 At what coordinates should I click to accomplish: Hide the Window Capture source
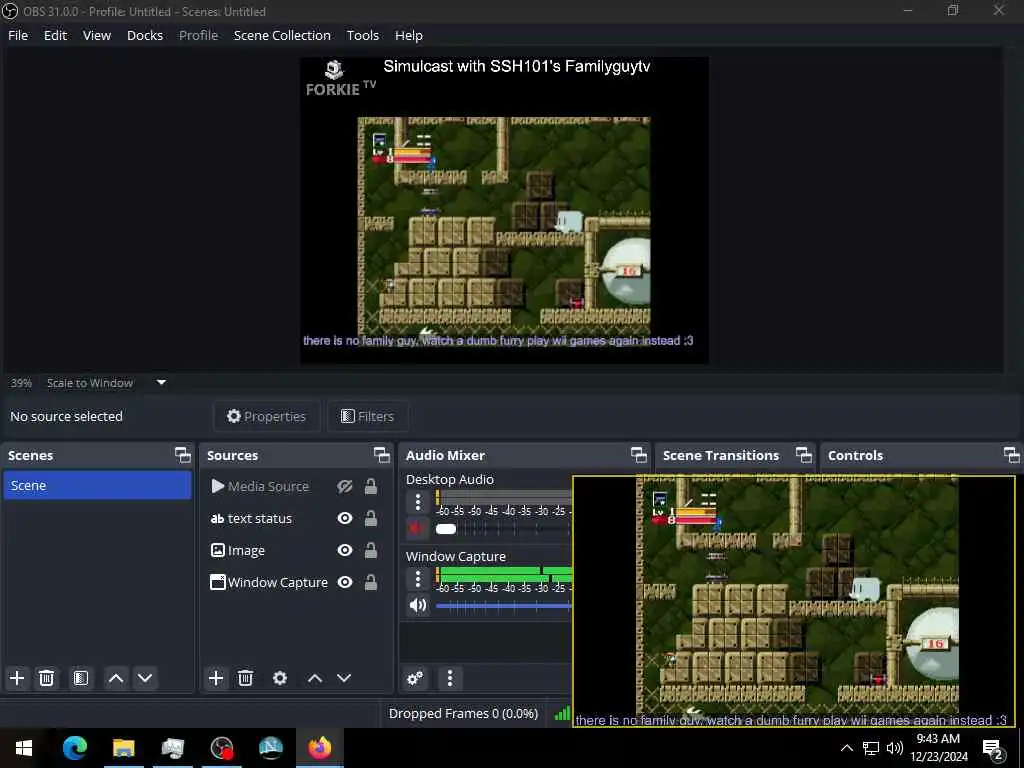pyautogui.click(x=345, y=582)
